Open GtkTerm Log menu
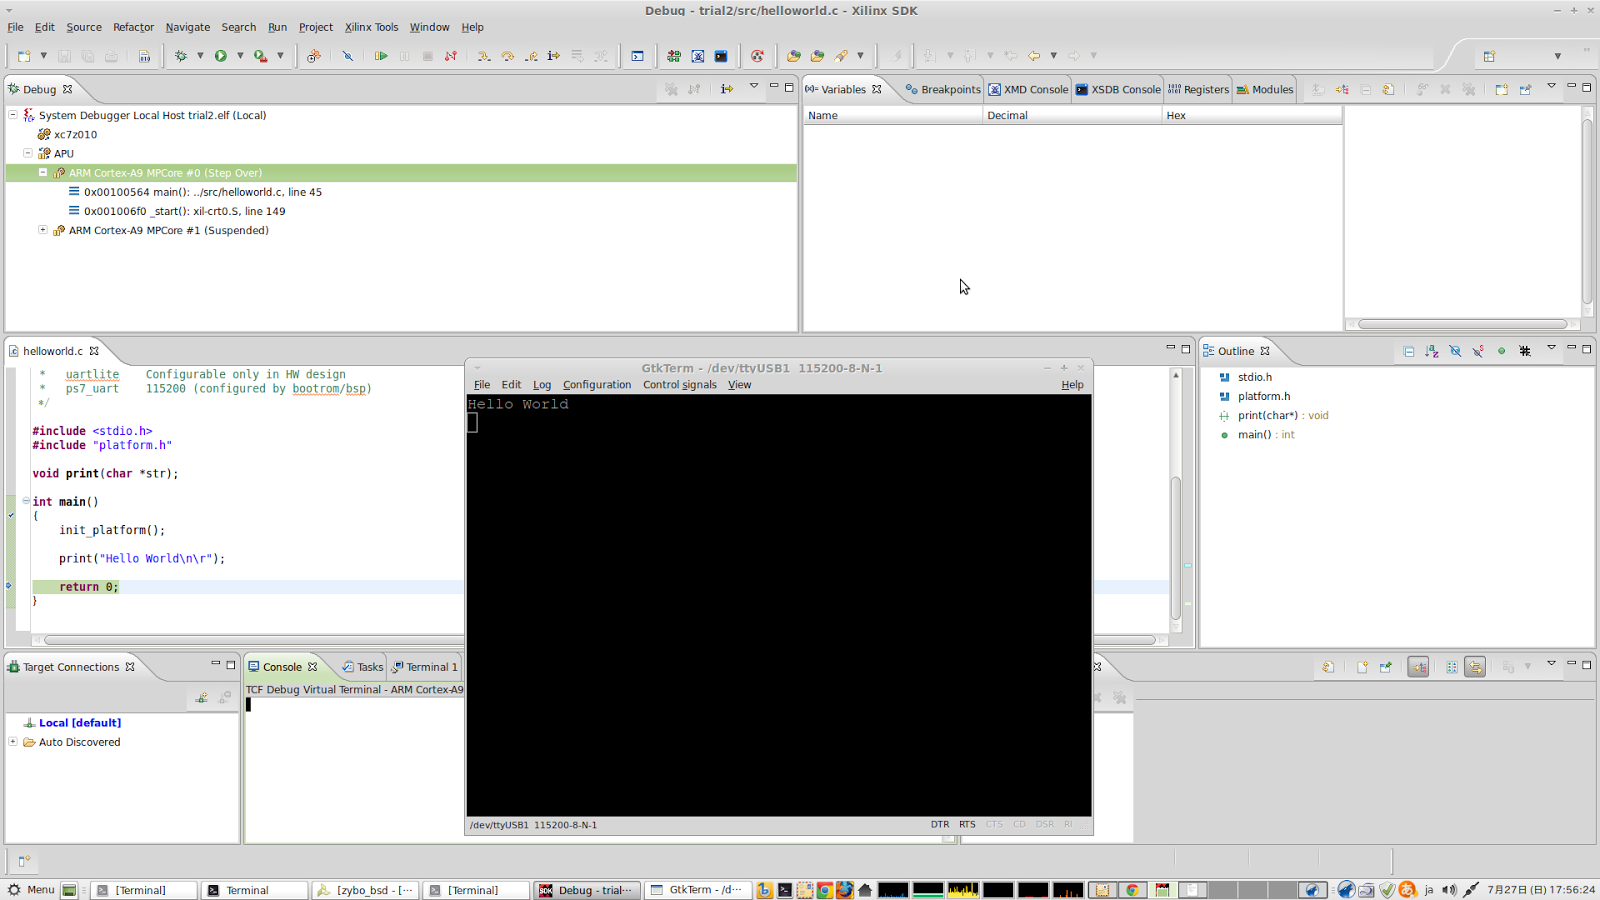Screen dimensions: 1600x900 coord(542,385)
